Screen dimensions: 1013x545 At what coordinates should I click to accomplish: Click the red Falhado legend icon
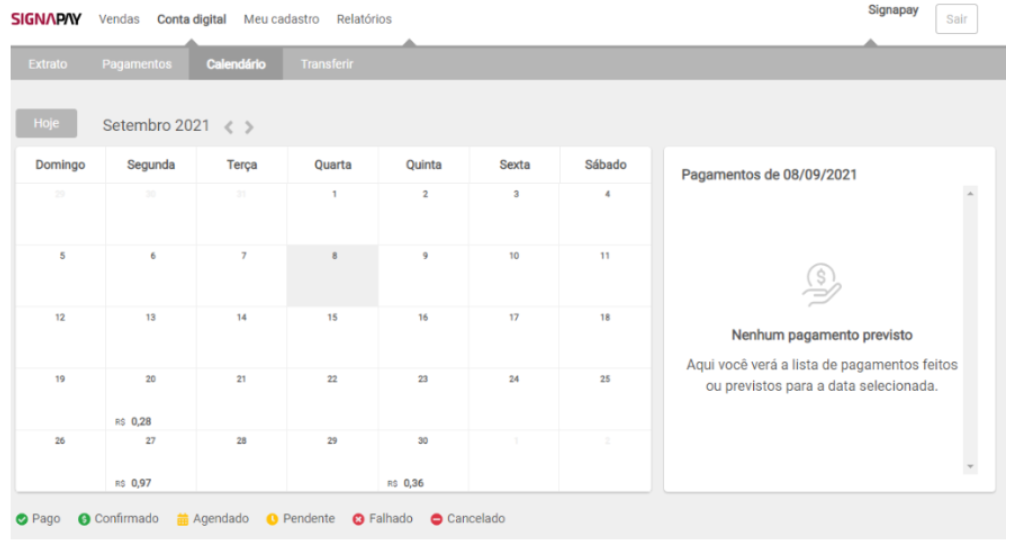(358, 519)
